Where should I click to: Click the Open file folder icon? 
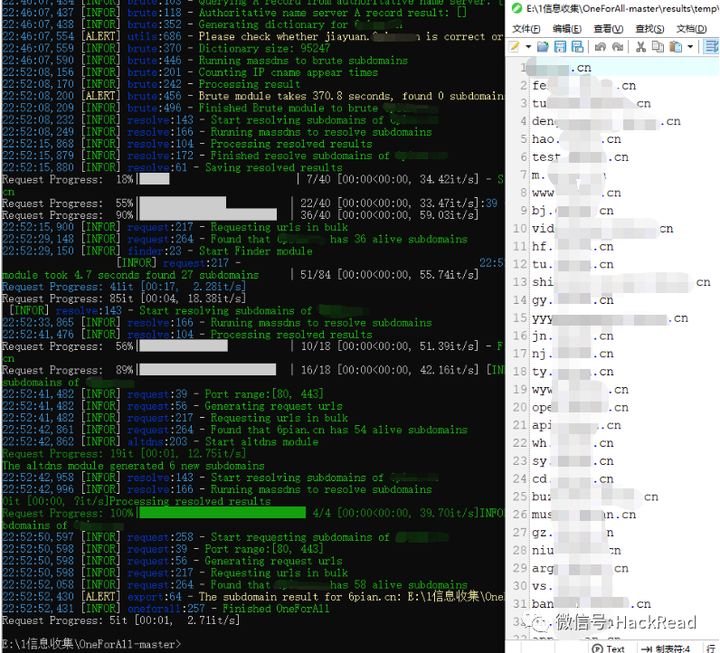click(543, 47)
